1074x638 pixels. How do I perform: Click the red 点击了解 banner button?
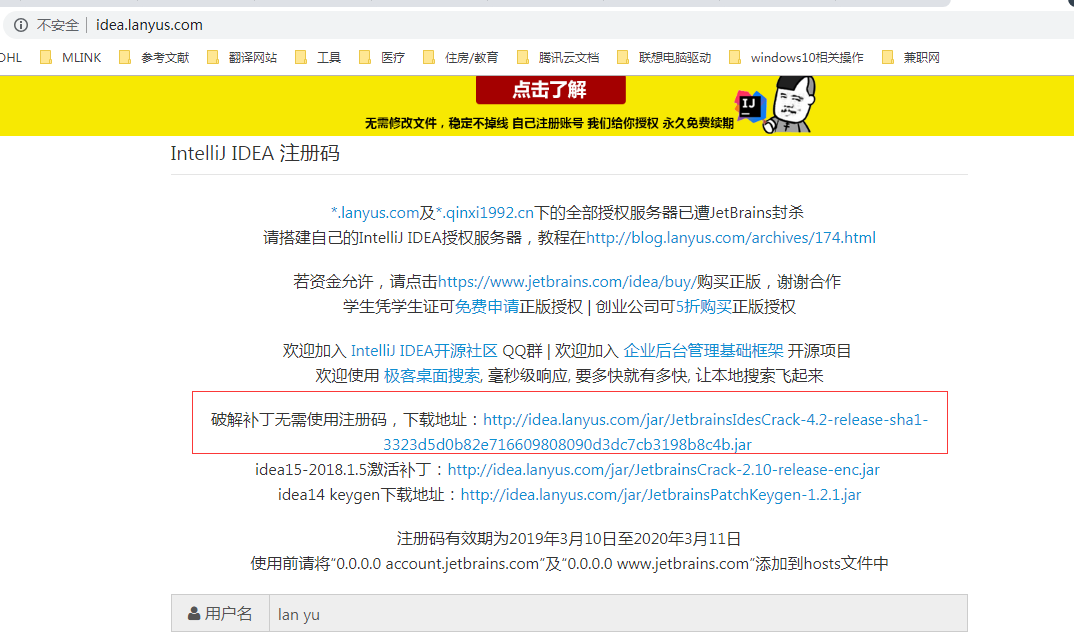click(x=551, y=90)
